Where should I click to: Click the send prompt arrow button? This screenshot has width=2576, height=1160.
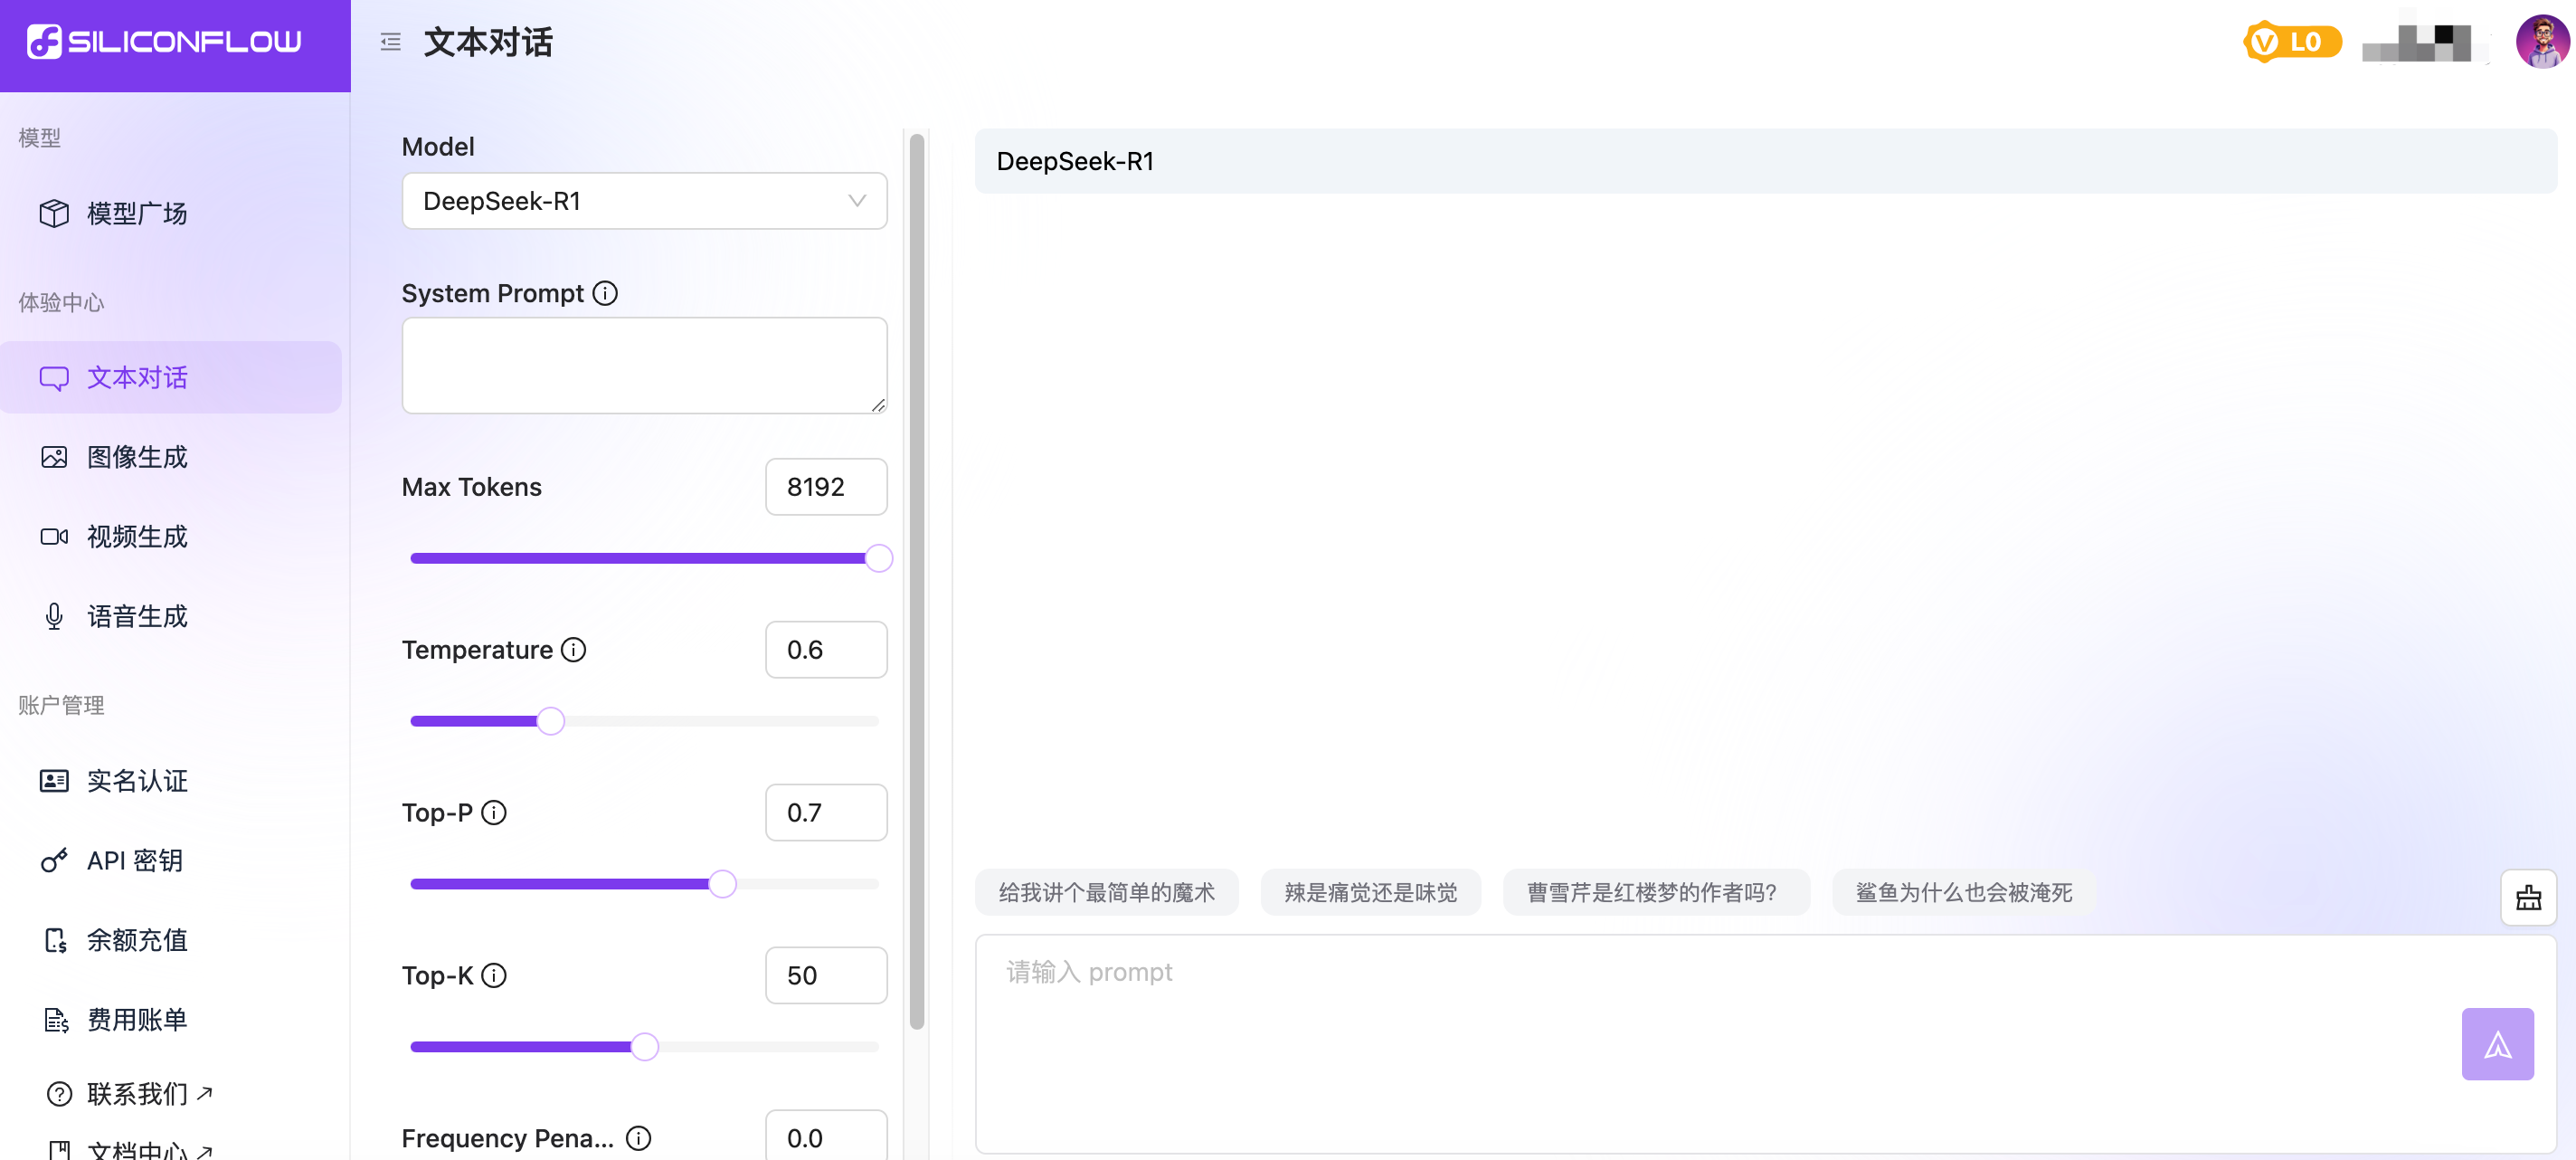pos(2496,1043)
